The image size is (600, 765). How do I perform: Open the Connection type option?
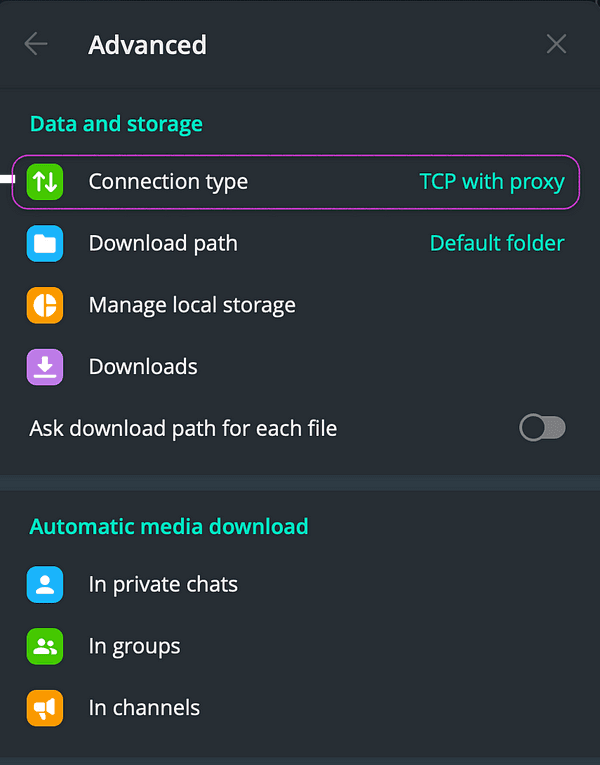pos(168,182)
